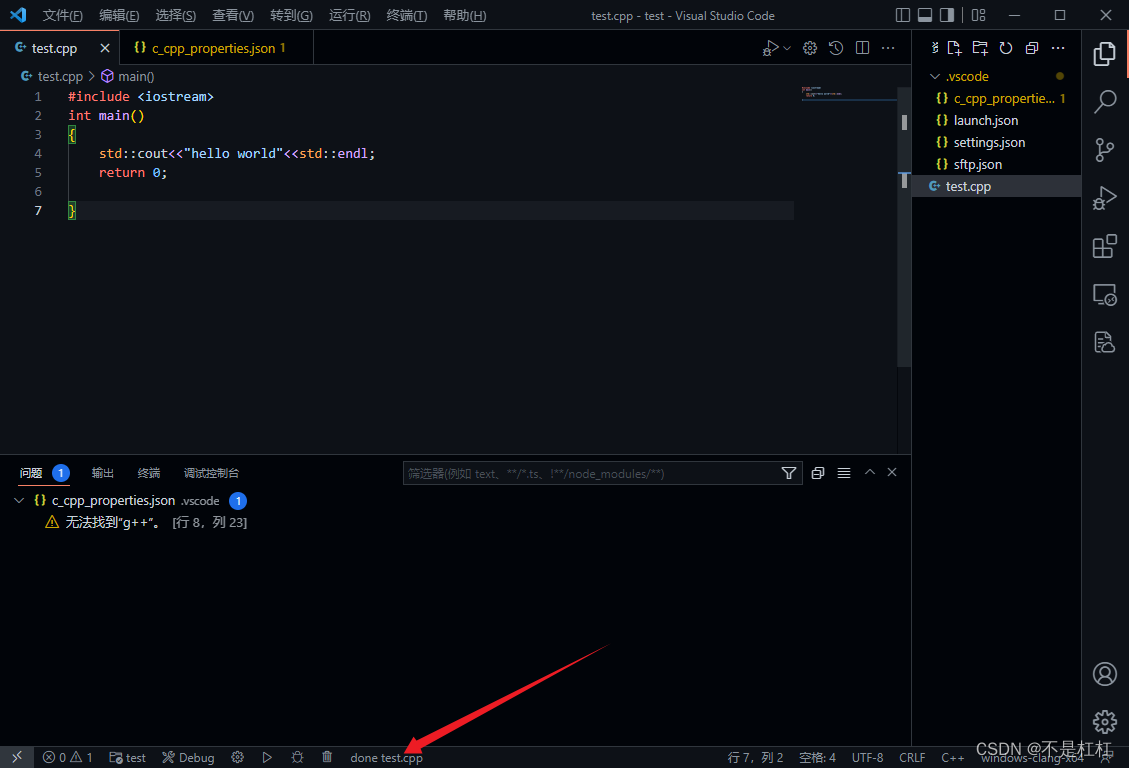Toggle the Problems filter icon

coord(789,472)
